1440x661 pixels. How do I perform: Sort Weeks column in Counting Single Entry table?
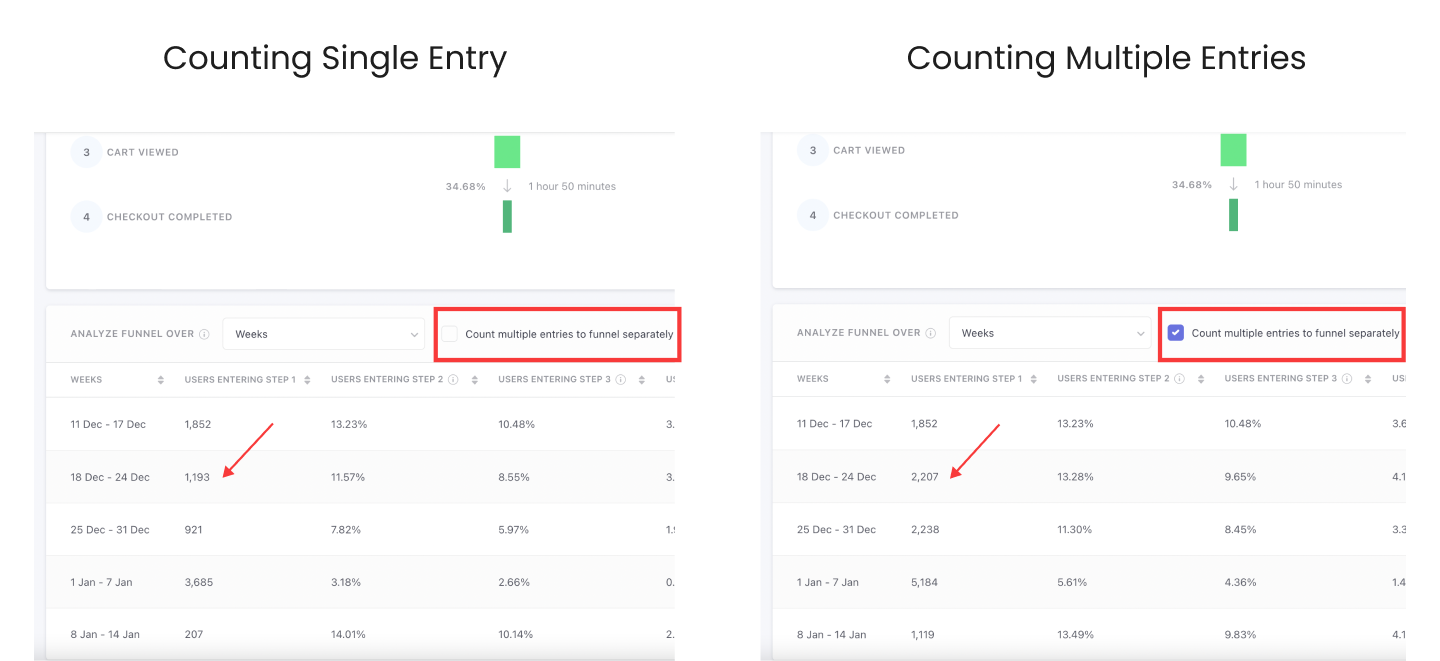click(161, 380)
